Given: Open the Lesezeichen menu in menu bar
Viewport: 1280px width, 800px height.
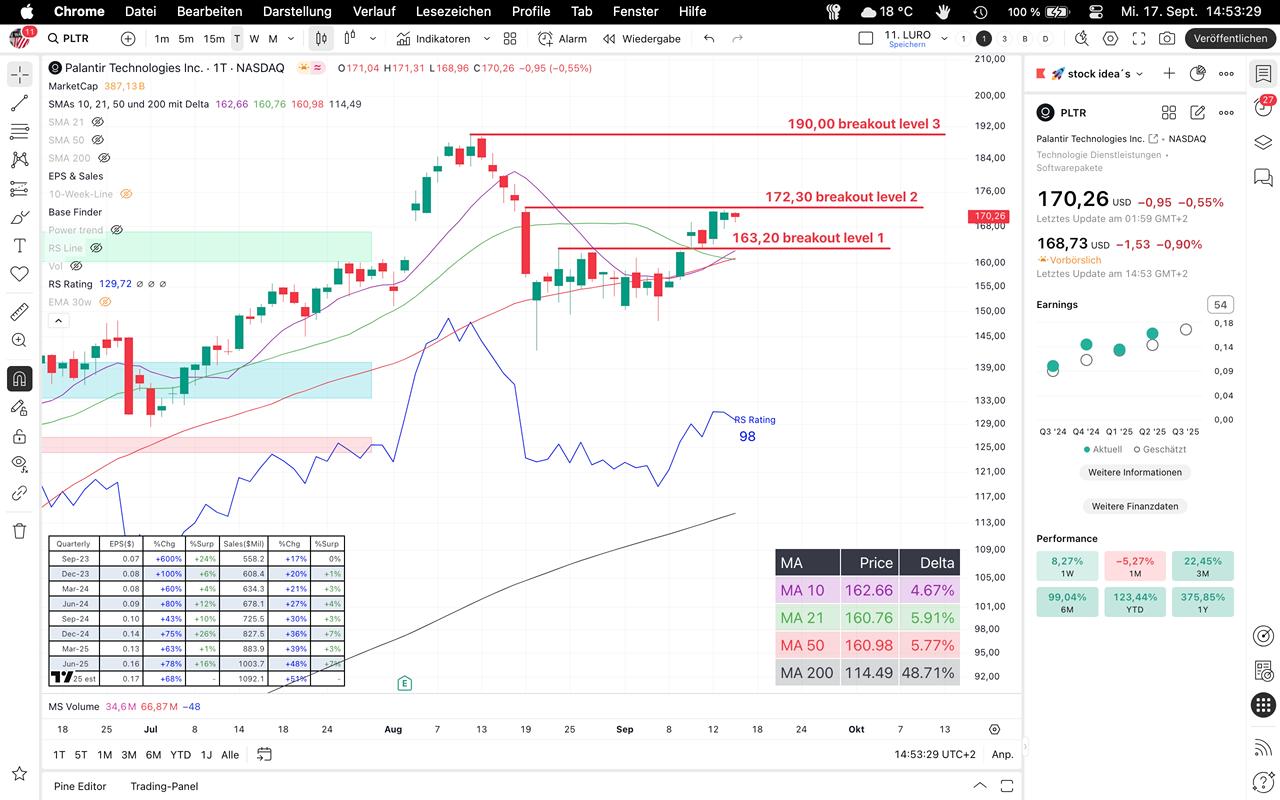Looking at the screenshot, I should pyautogui.click(x=453, y=11).
